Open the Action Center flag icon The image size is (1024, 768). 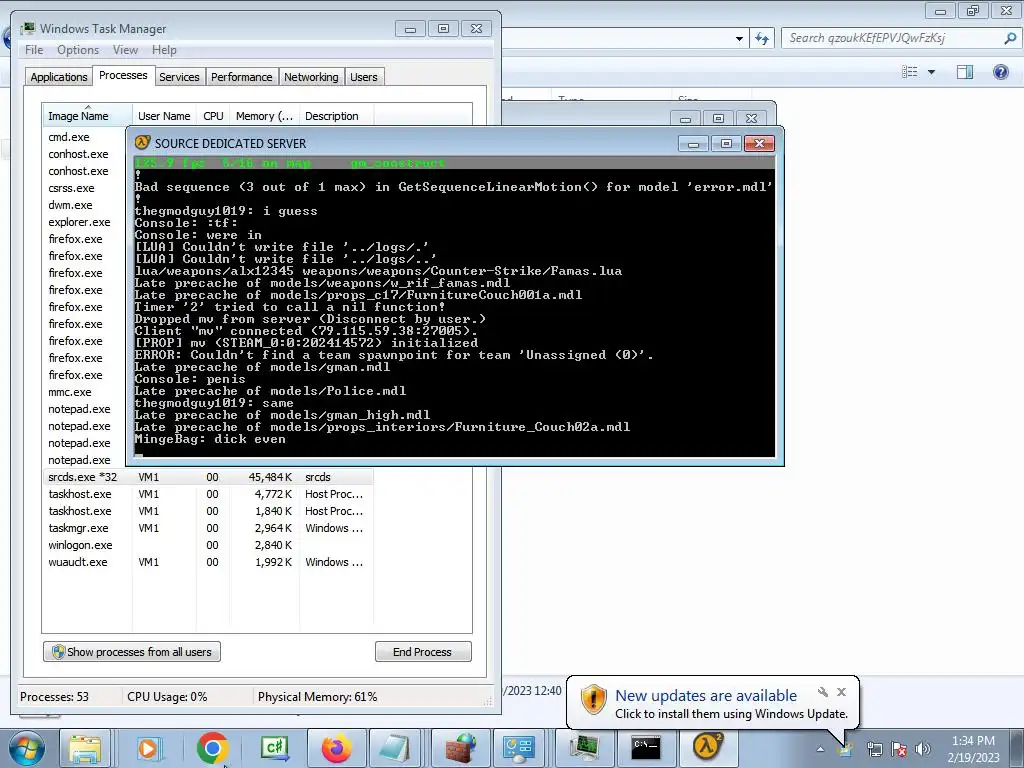point(899,749)
